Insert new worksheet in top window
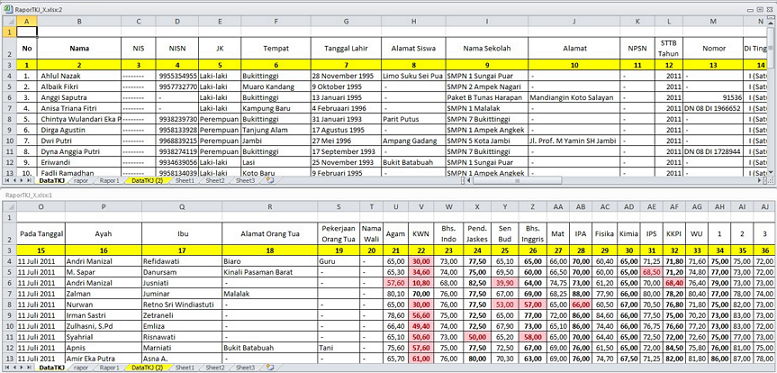The image size is (777, 373). tap(270, 181)
